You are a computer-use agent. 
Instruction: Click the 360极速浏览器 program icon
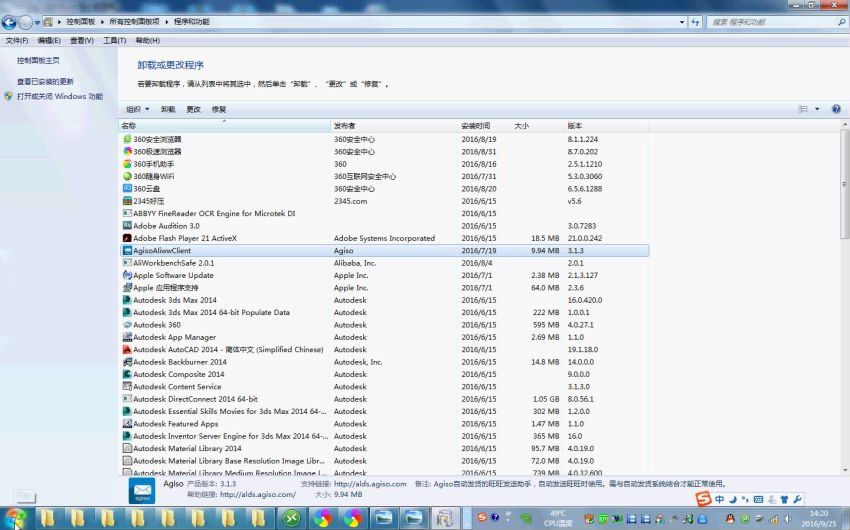[x=127, y=152]
